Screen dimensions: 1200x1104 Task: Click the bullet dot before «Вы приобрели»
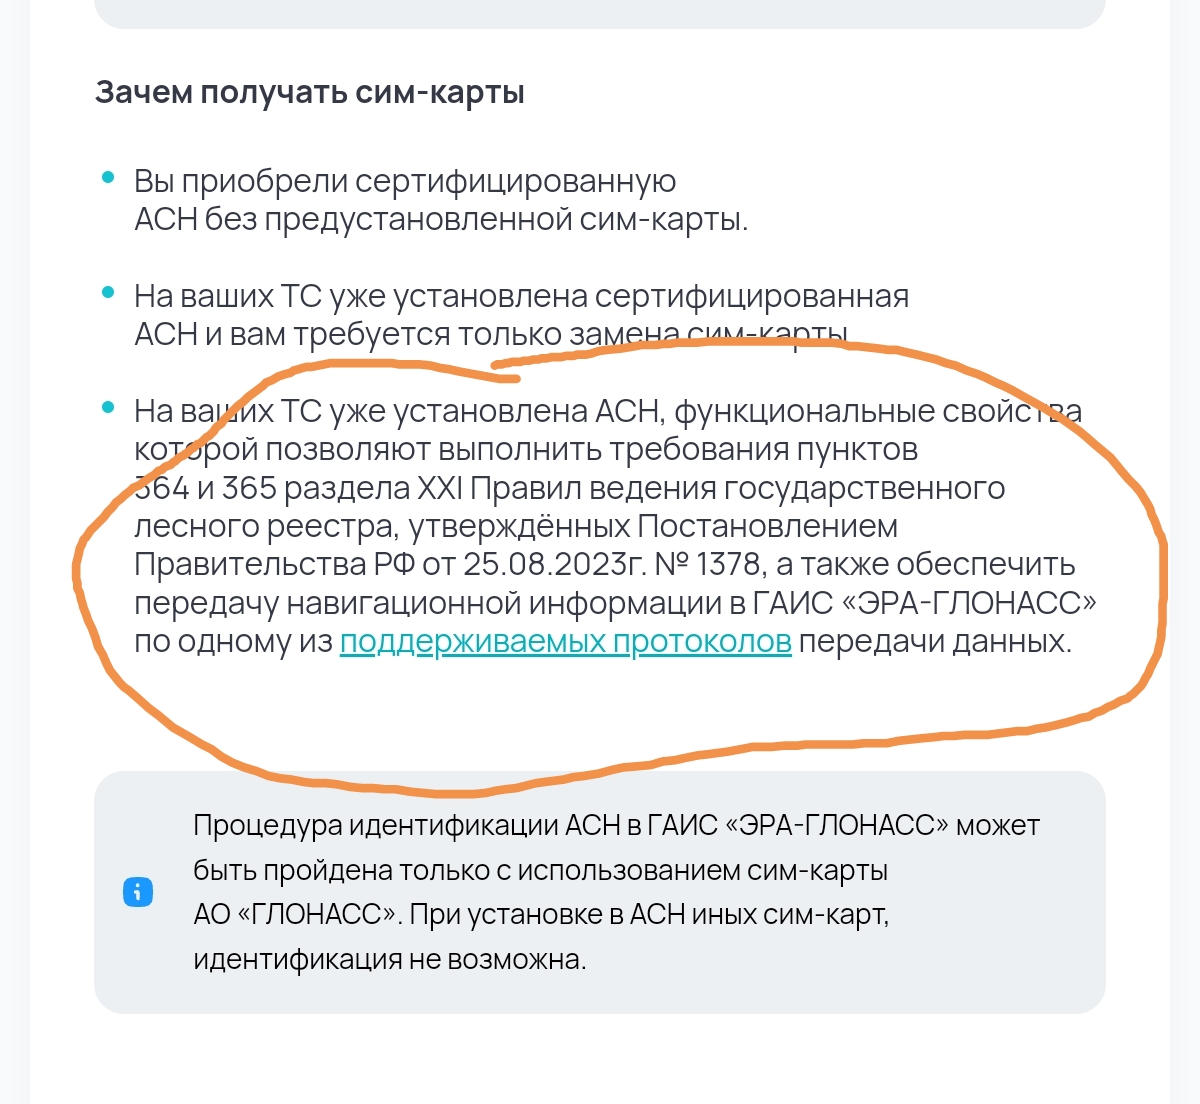coord(108,178)
